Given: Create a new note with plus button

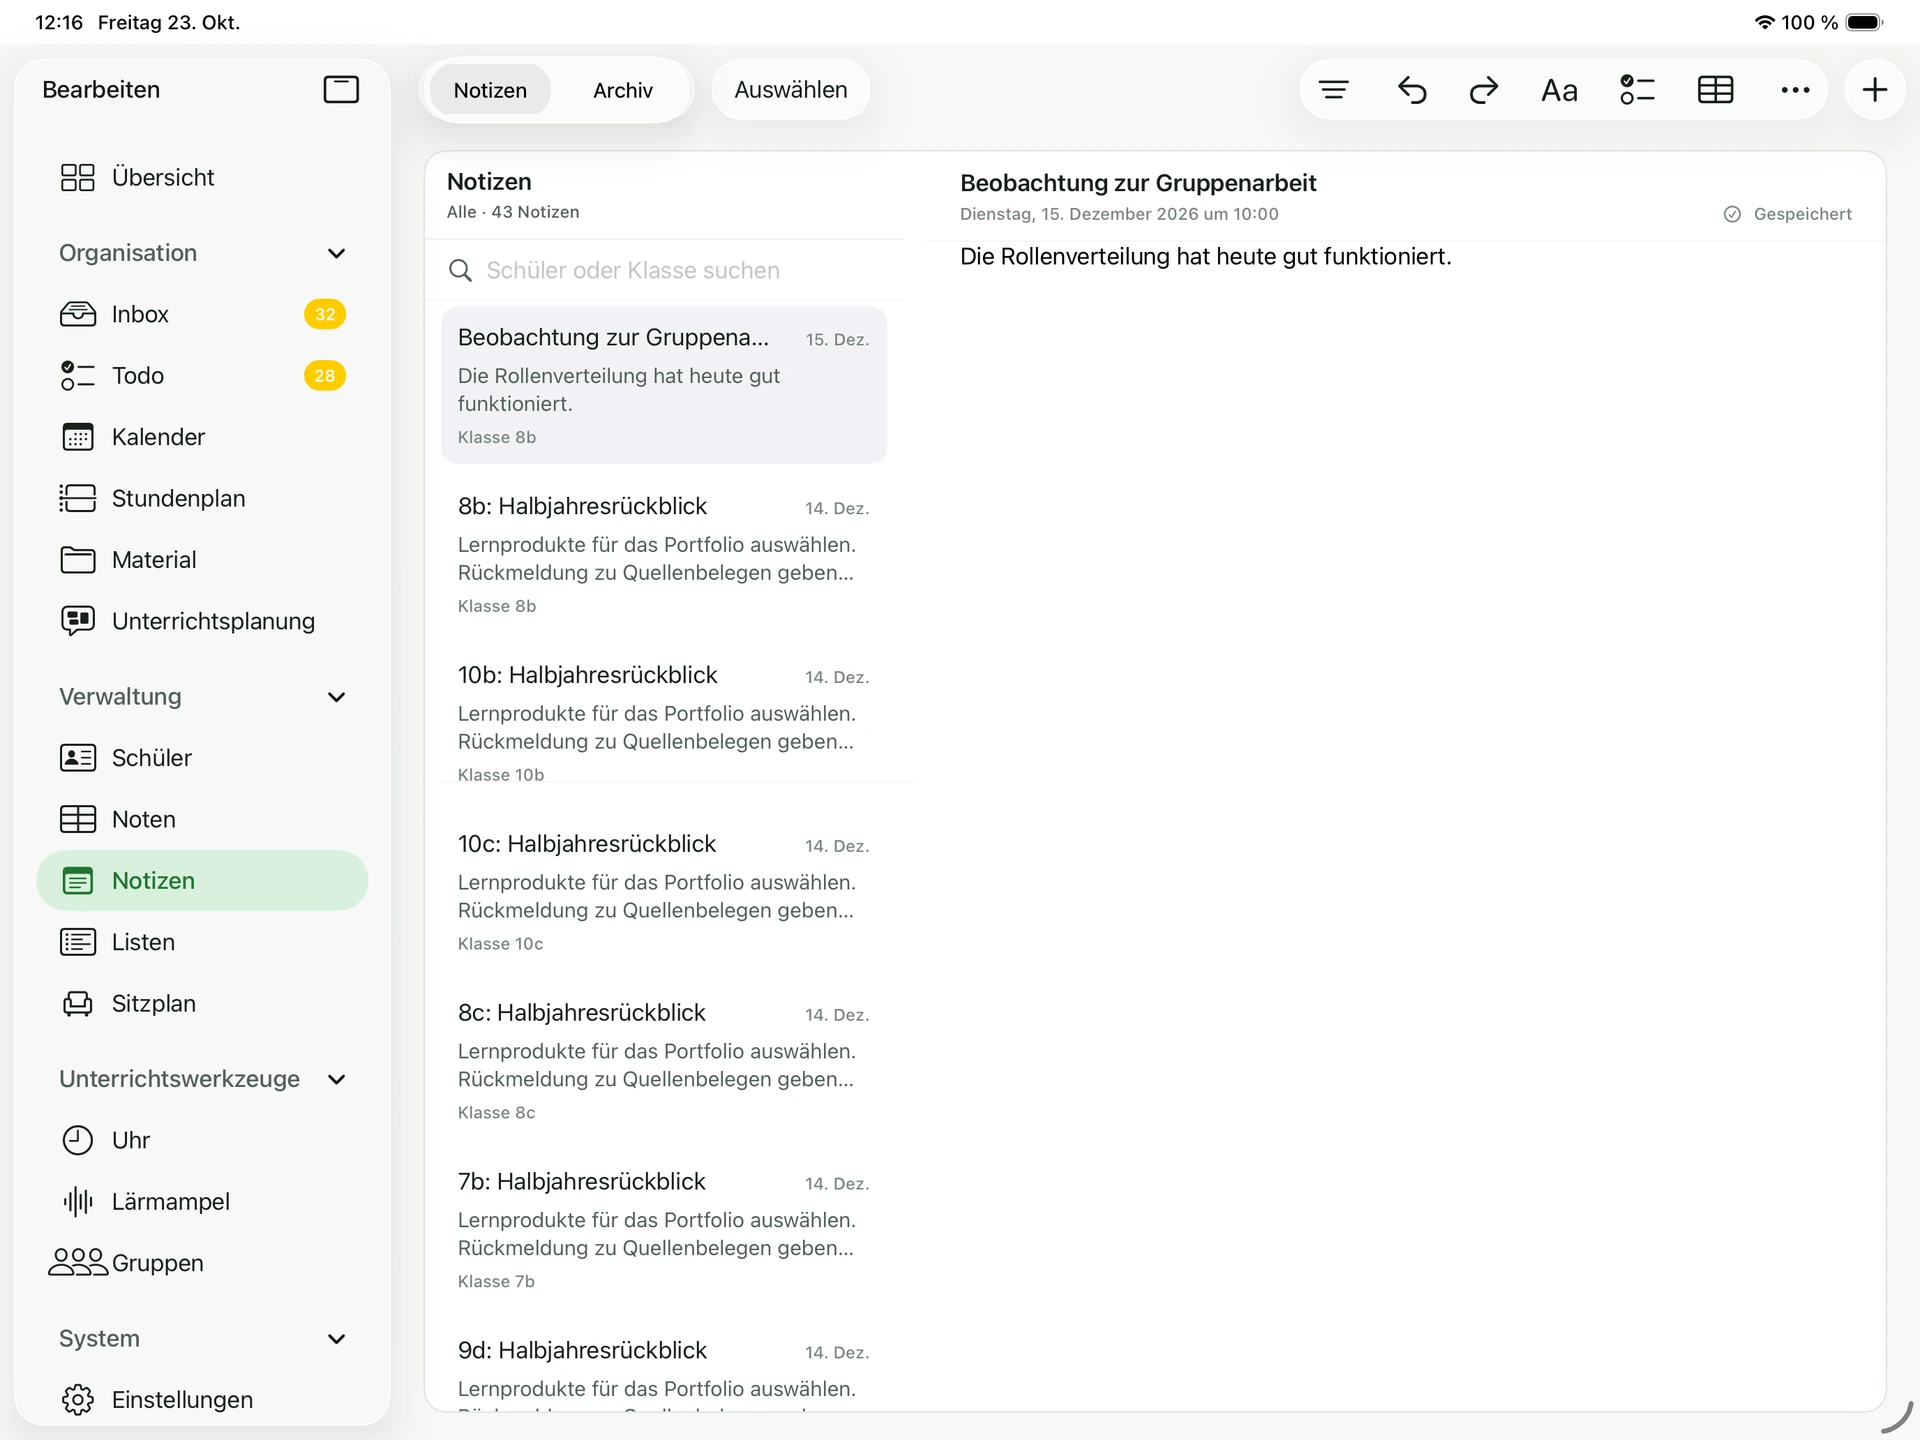Looking at the screenshot, I should 1875,90.
